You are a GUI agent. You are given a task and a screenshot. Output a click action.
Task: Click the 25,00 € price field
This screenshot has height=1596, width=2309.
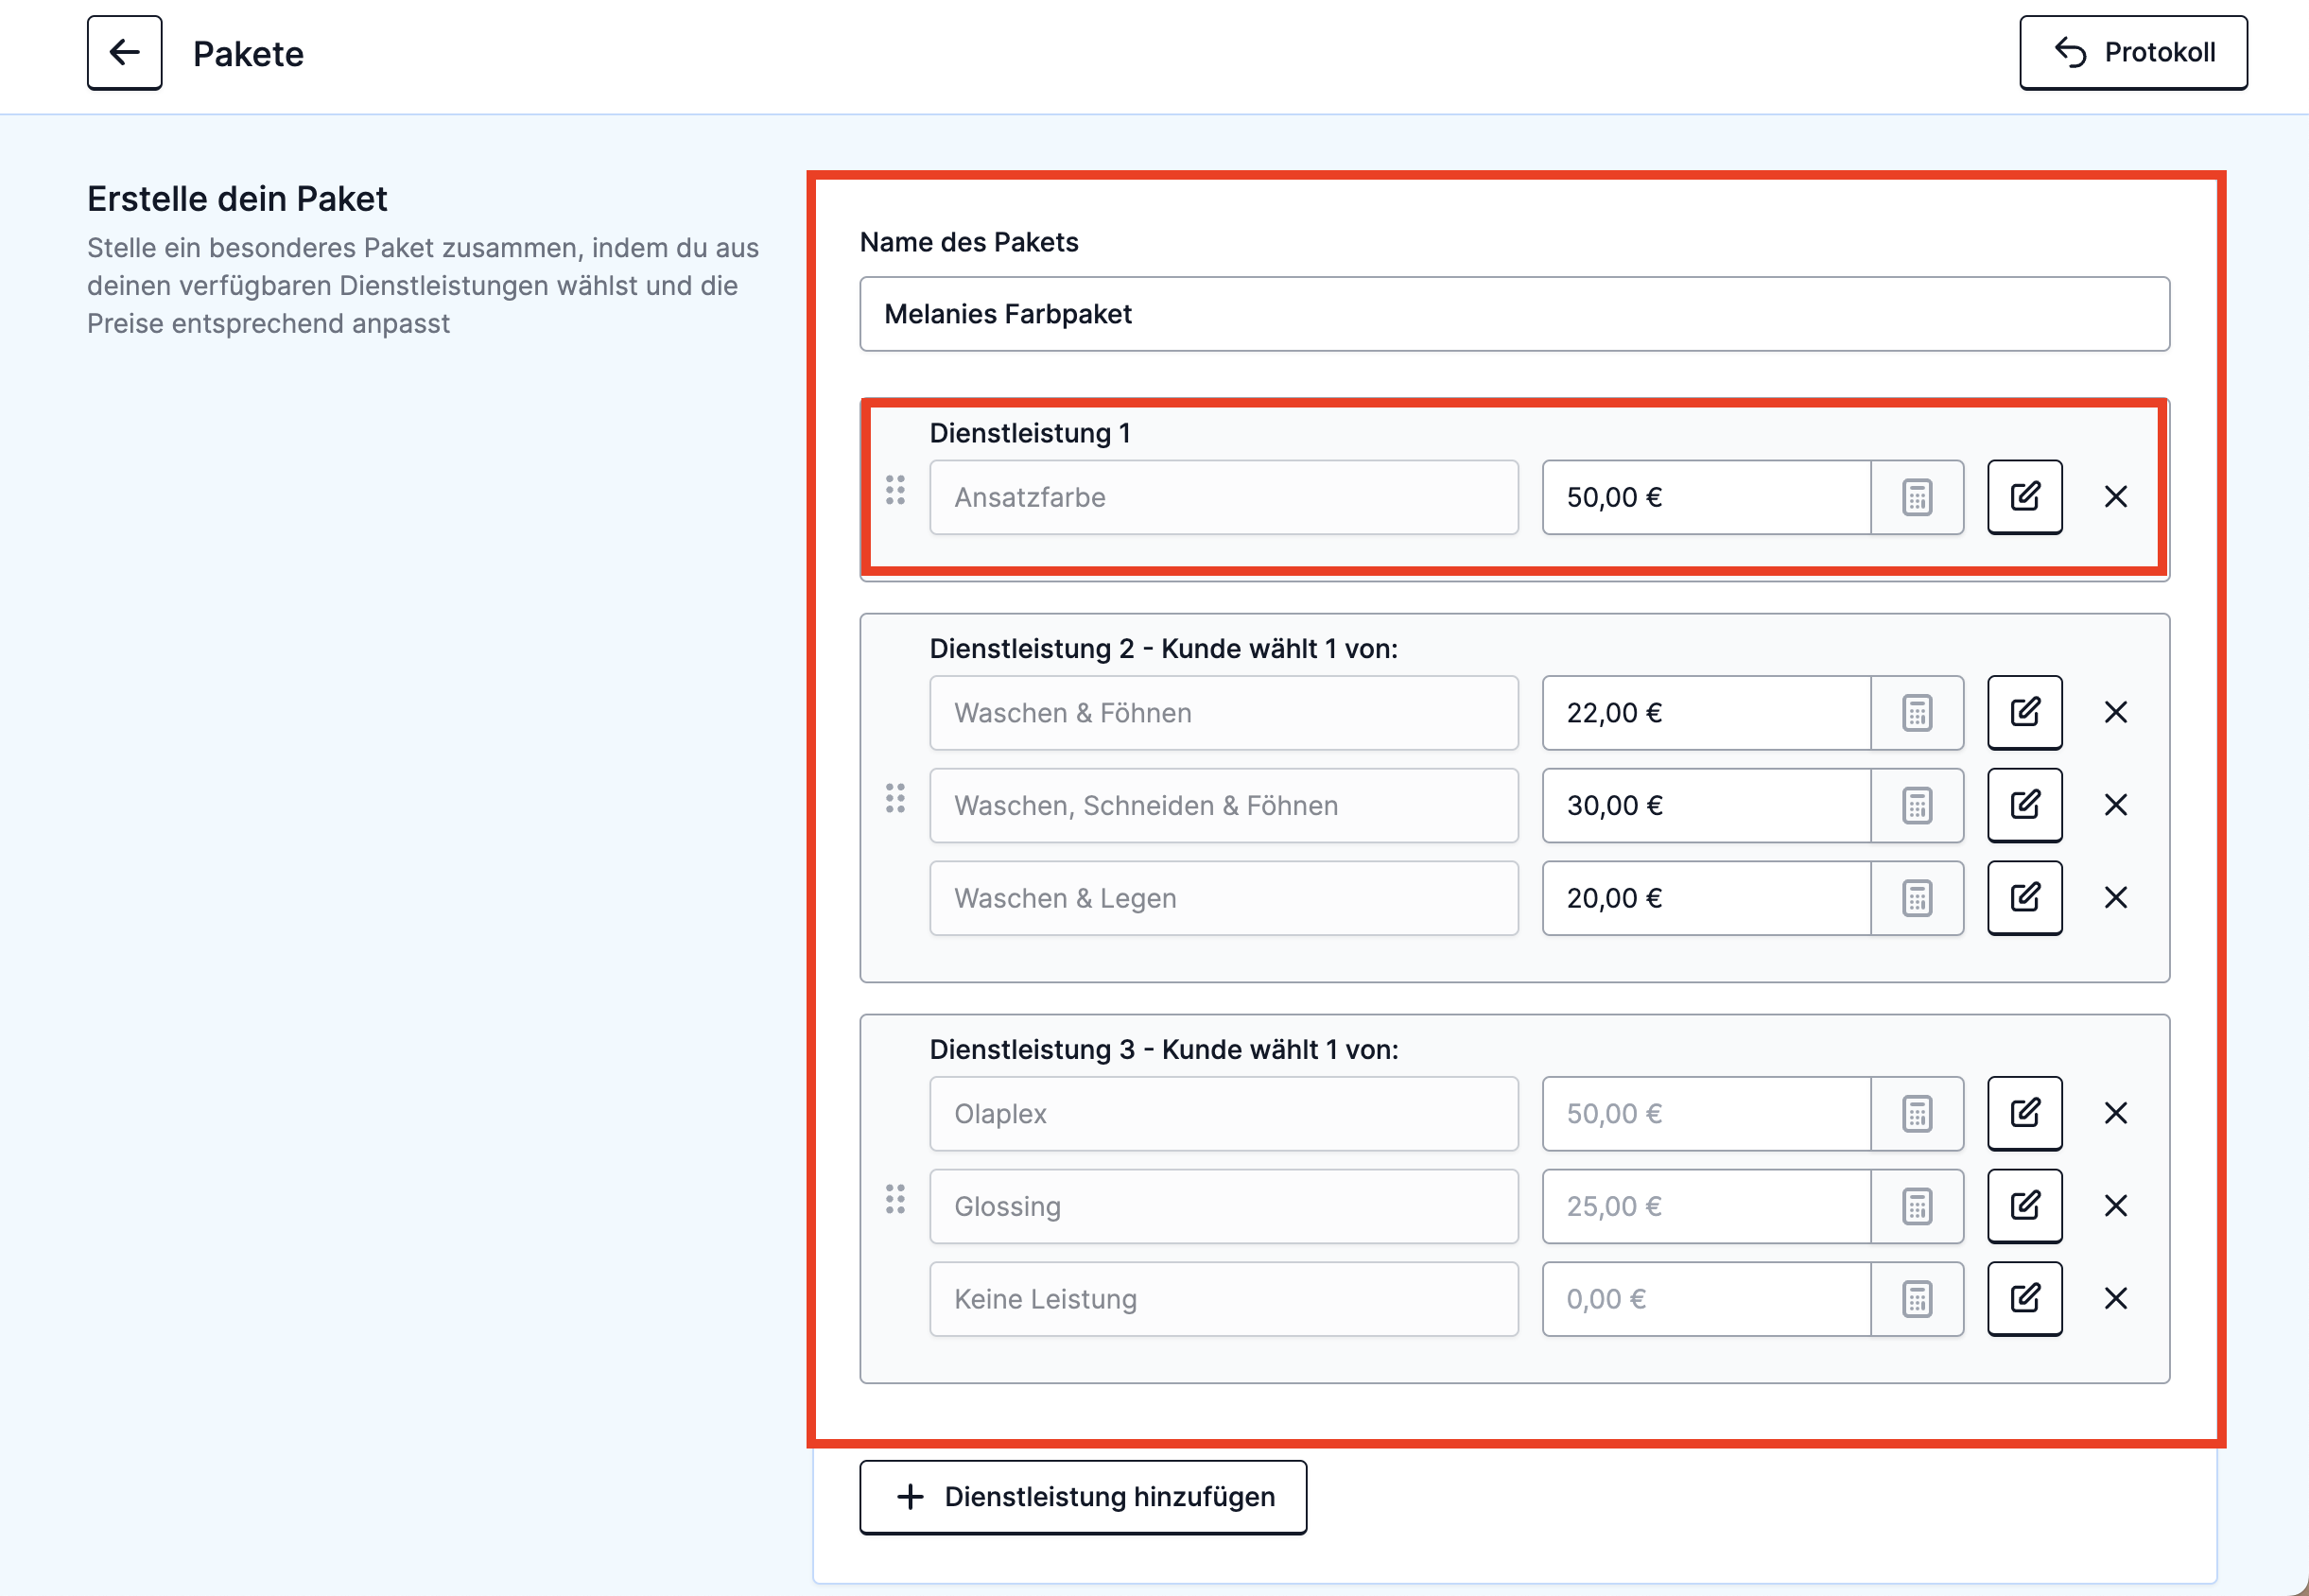(x=1706, y=1207)
